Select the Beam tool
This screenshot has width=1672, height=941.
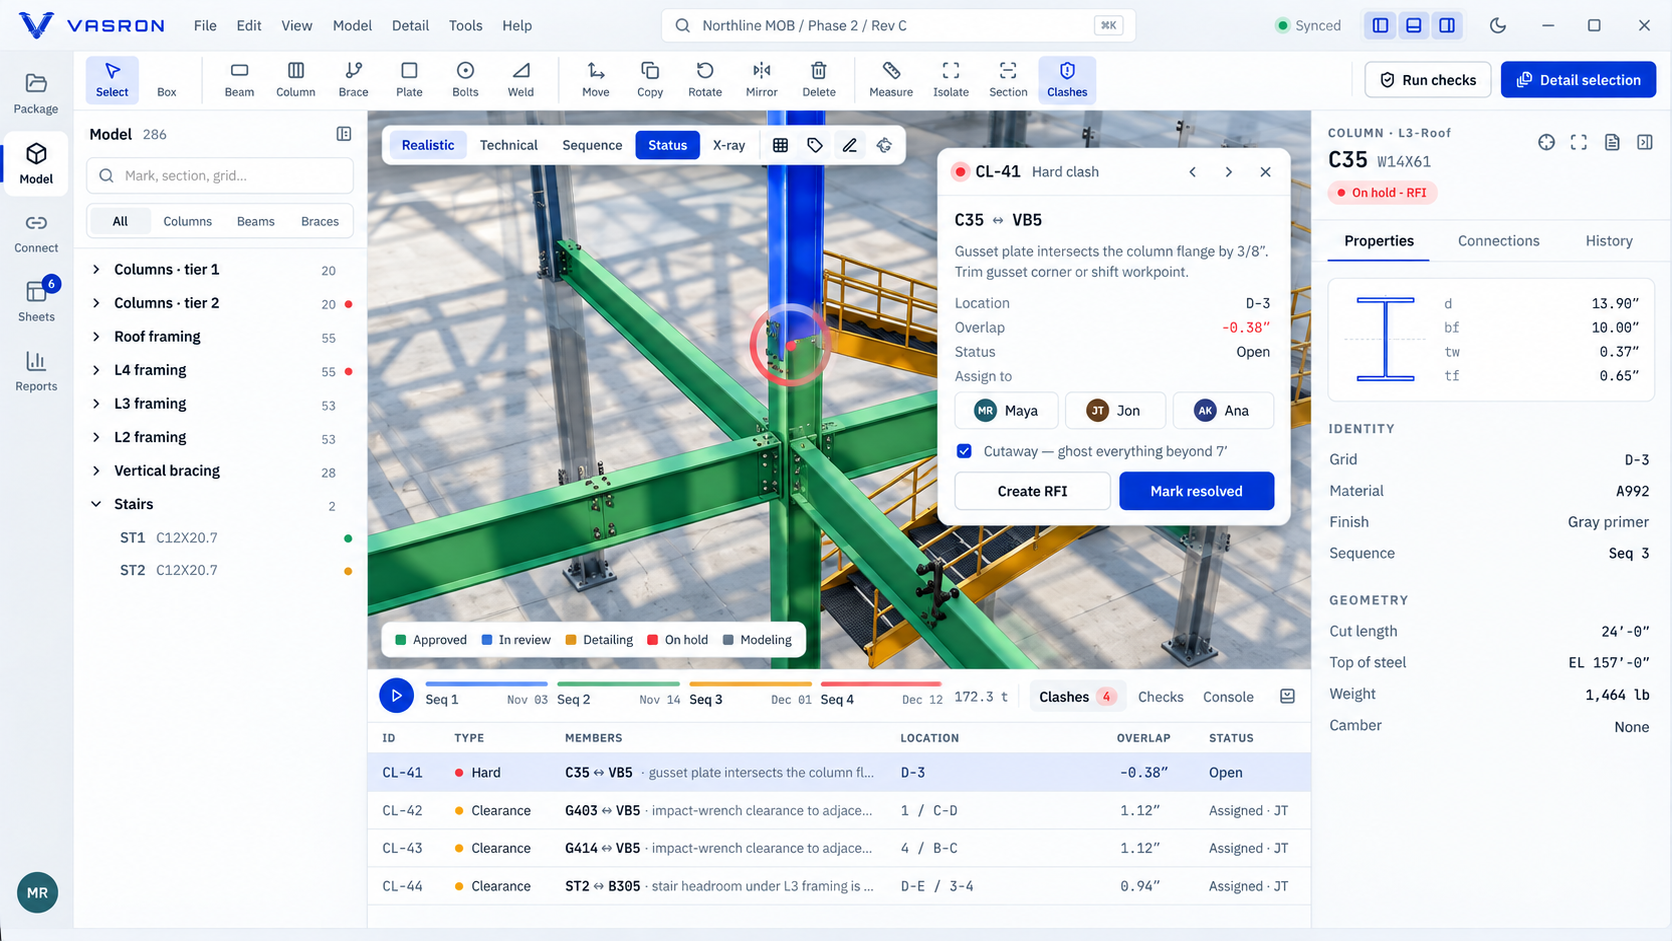click(239, 80)
